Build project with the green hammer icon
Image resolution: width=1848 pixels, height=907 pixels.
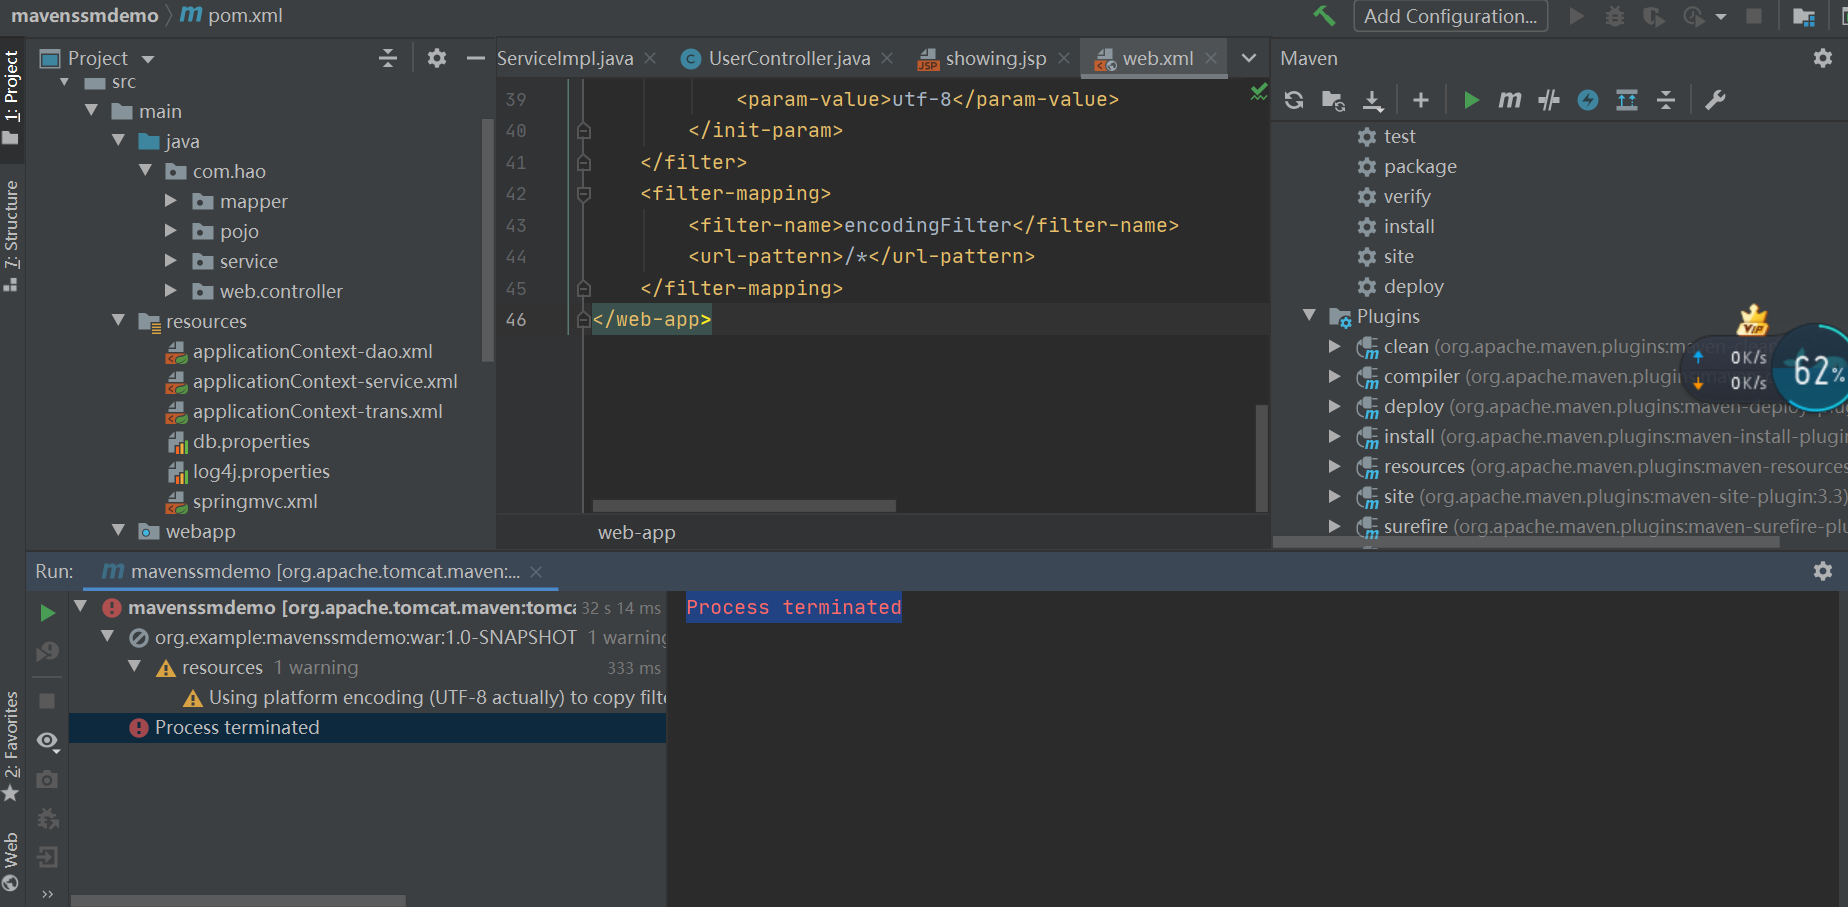click(x=1324, y=15)
